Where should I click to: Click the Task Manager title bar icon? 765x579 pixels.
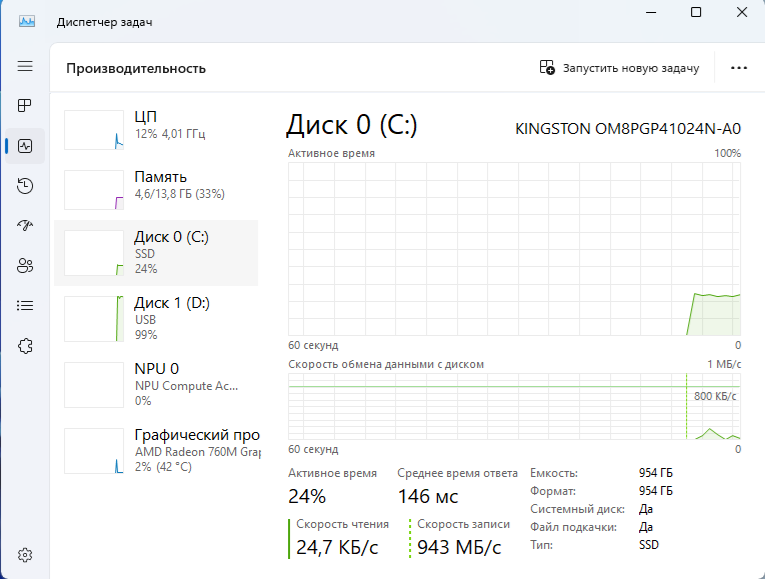click(x=27, y=21)
